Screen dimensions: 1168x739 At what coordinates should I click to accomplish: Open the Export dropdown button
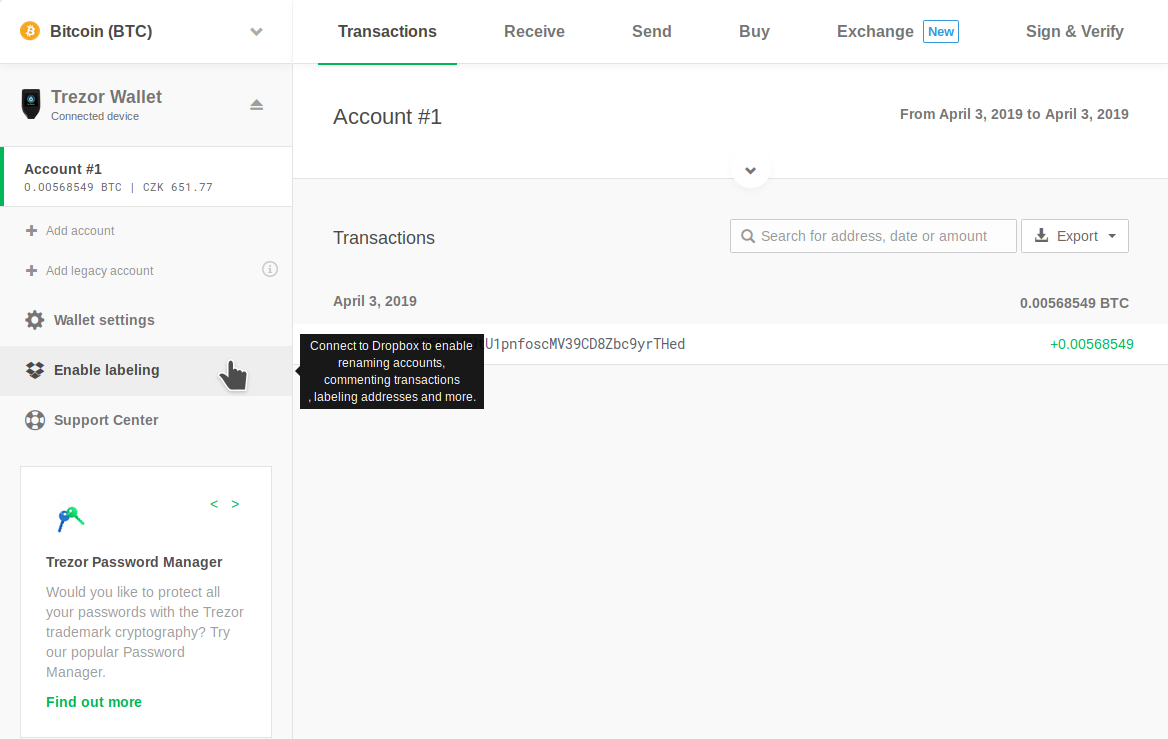[1075, 236]
